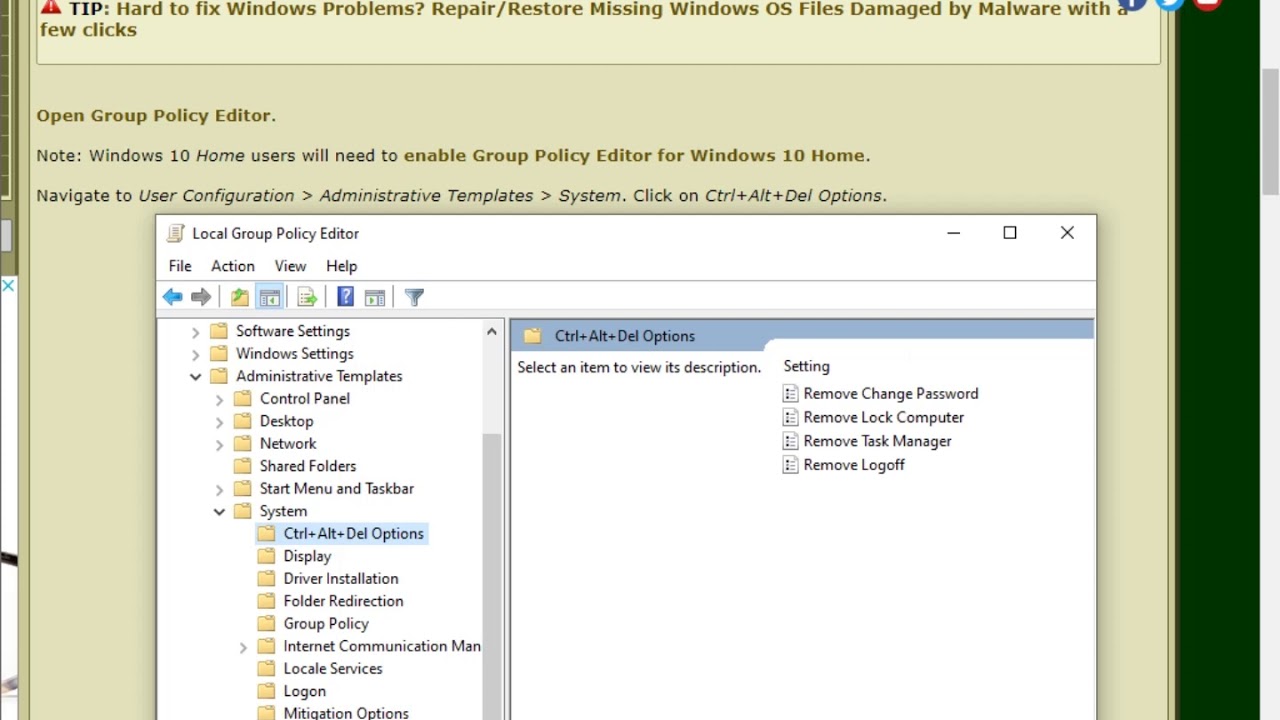Minimize the Local Group Policy Editor window
Viewport: 1280px width, 720px height.
click(x=953, y=233)
